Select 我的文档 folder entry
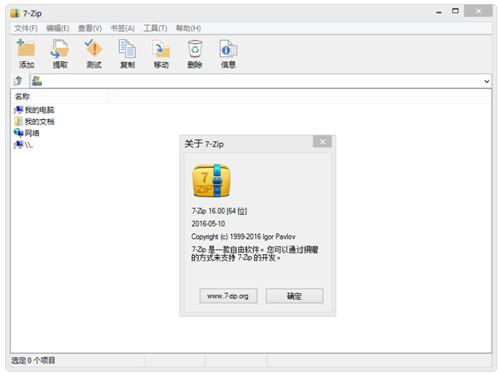The width and height of the screenshot is (500, 374). point(34,121)
